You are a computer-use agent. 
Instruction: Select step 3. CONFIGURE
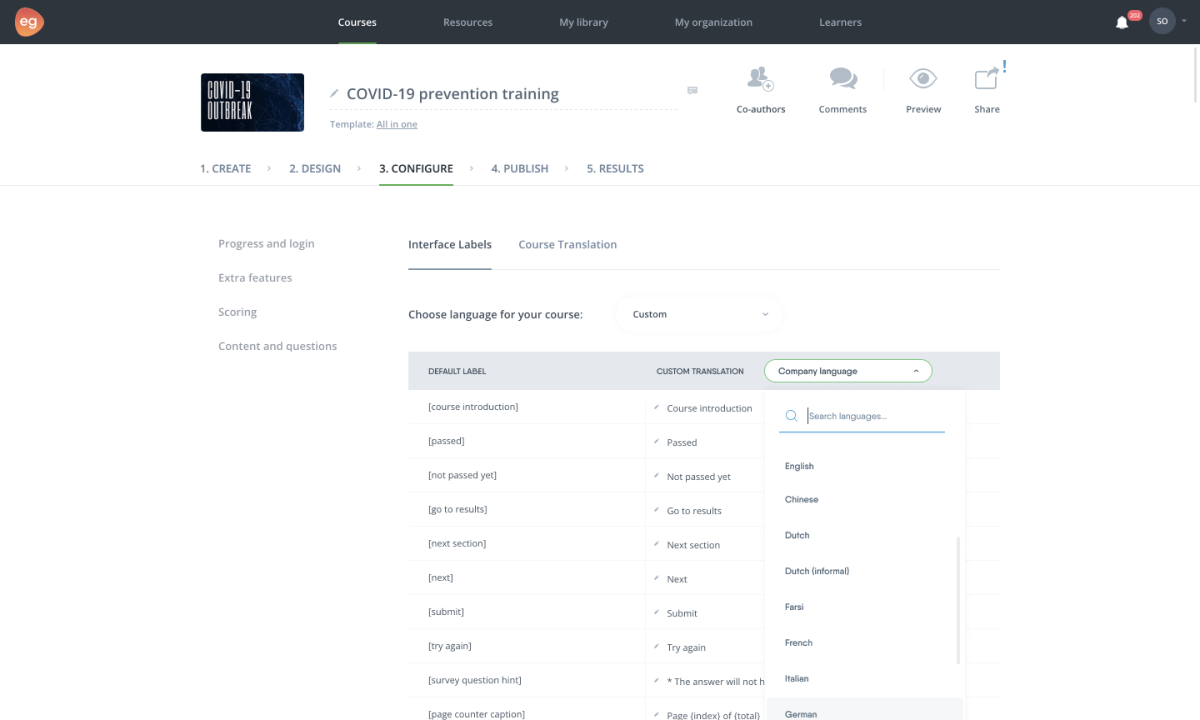416,168
